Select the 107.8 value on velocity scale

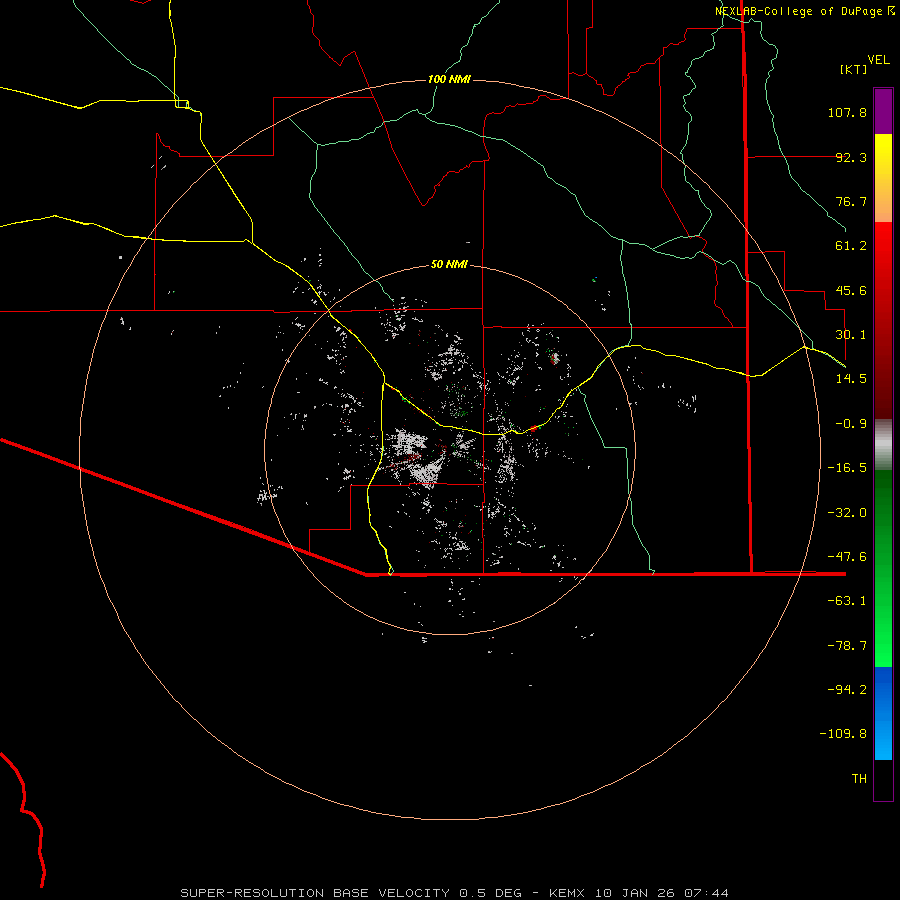coord(847,112)
